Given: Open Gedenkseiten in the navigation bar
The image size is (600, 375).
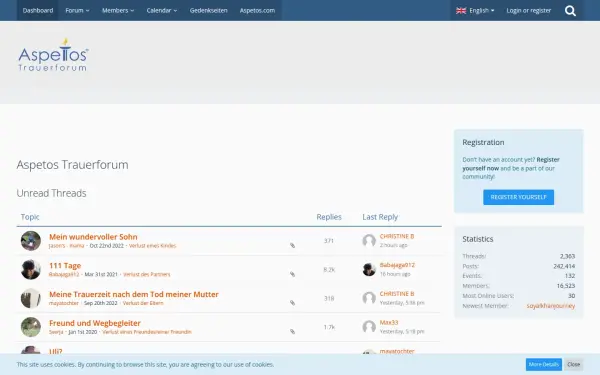Looking at the screenshot, I should 209,11.
